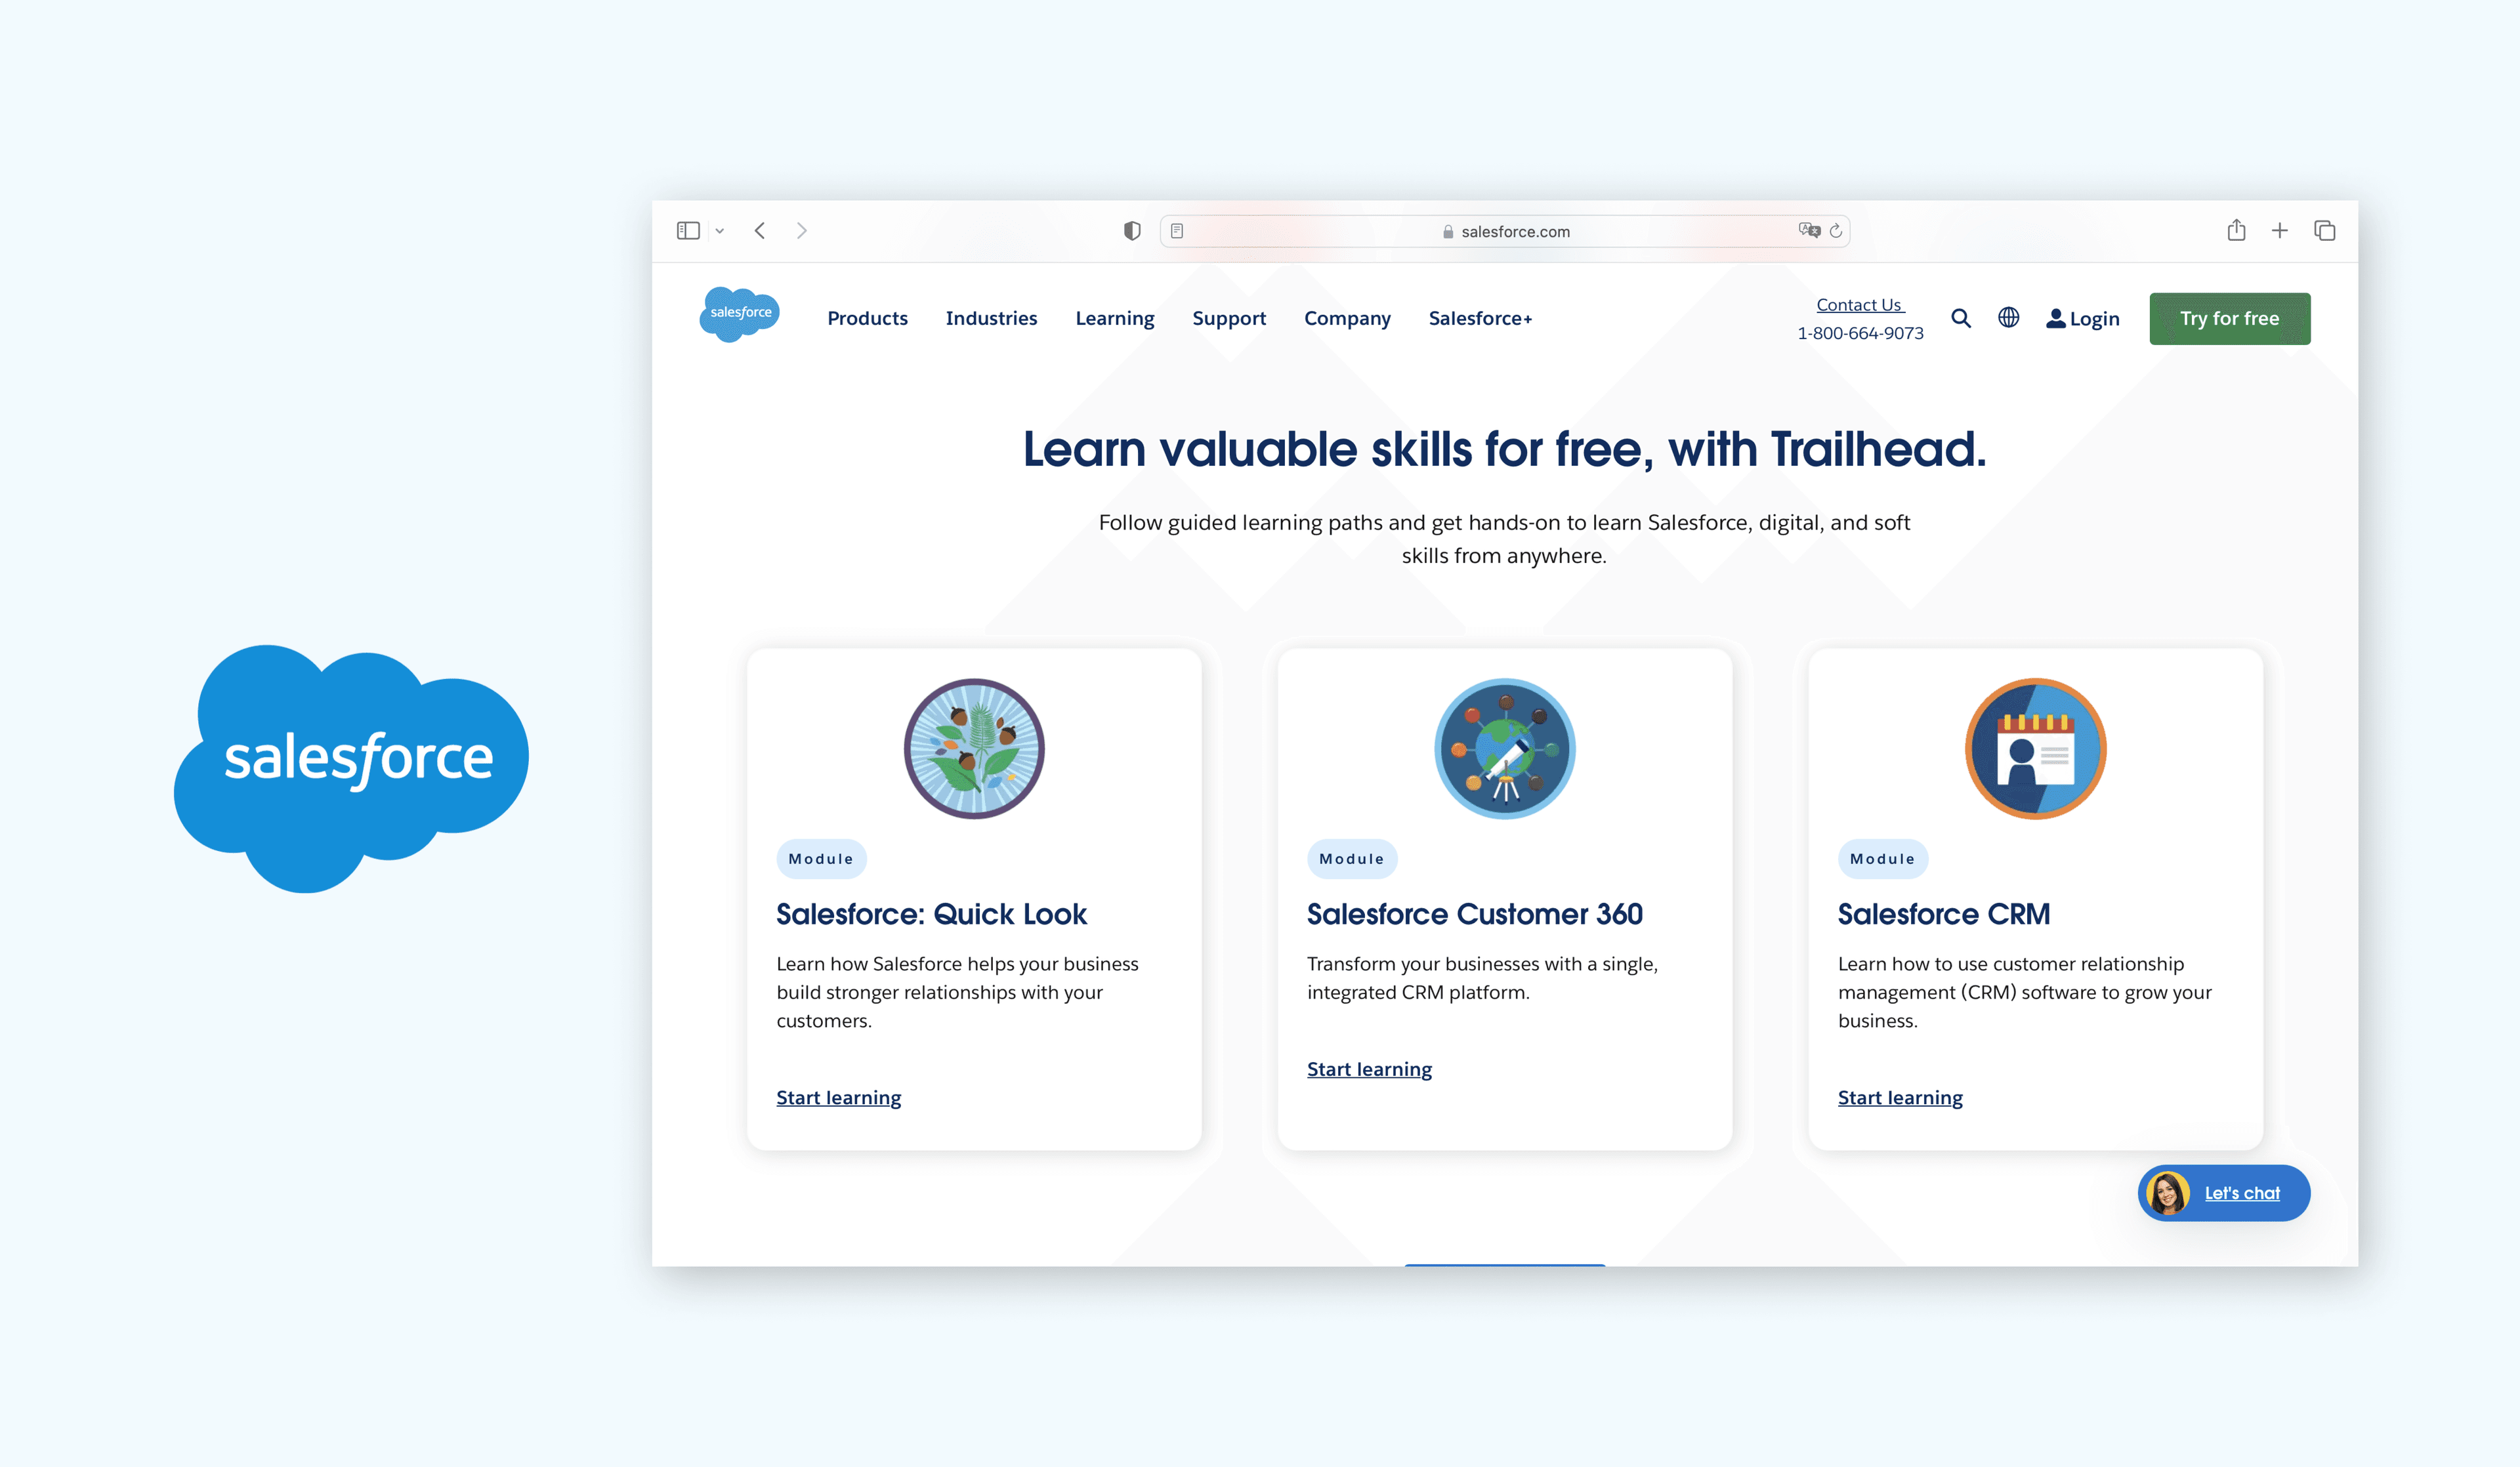Click the Try for free button
This screenshot has height=1467, width=2520.
(2229, 318)
